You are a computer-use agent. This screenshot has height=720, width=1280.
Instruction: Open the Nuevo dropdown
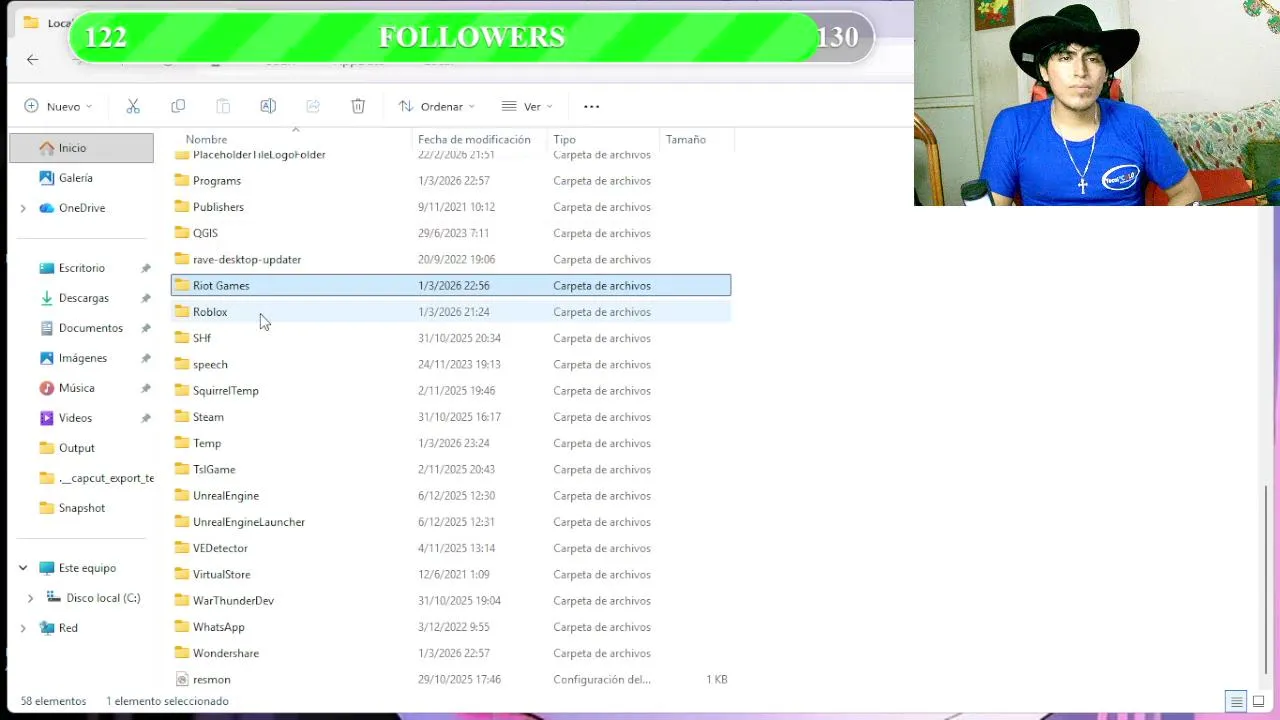[58, 106]
